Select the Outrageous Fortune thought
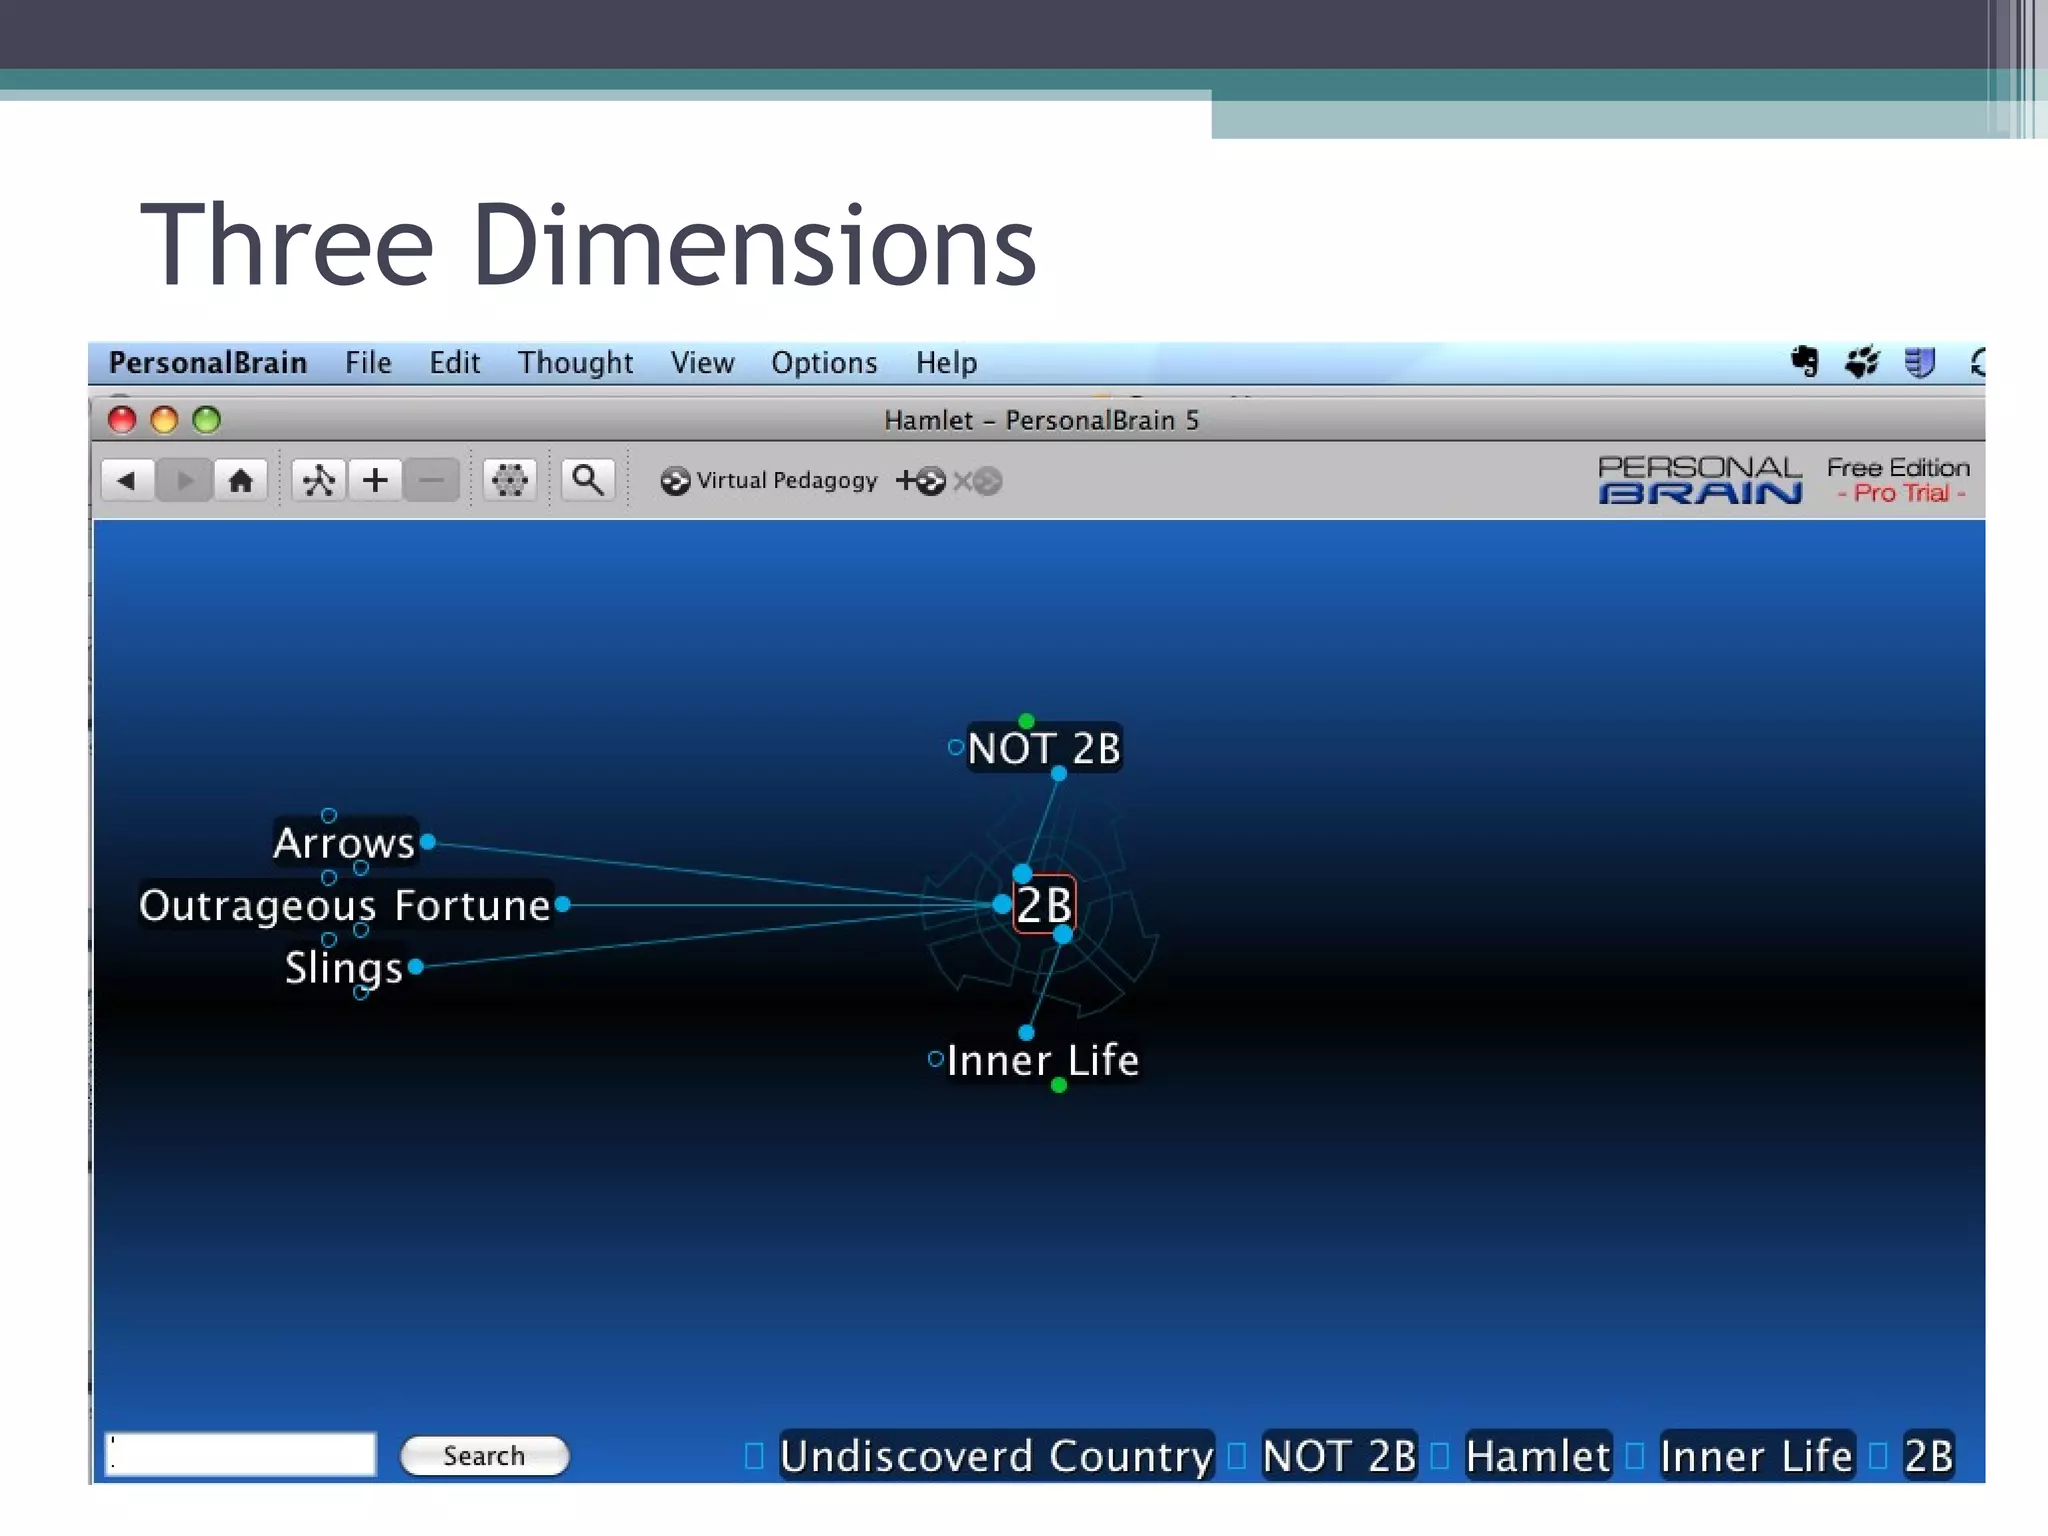The width and height of the screenshot is (2048, 1536). click(345, 905)
